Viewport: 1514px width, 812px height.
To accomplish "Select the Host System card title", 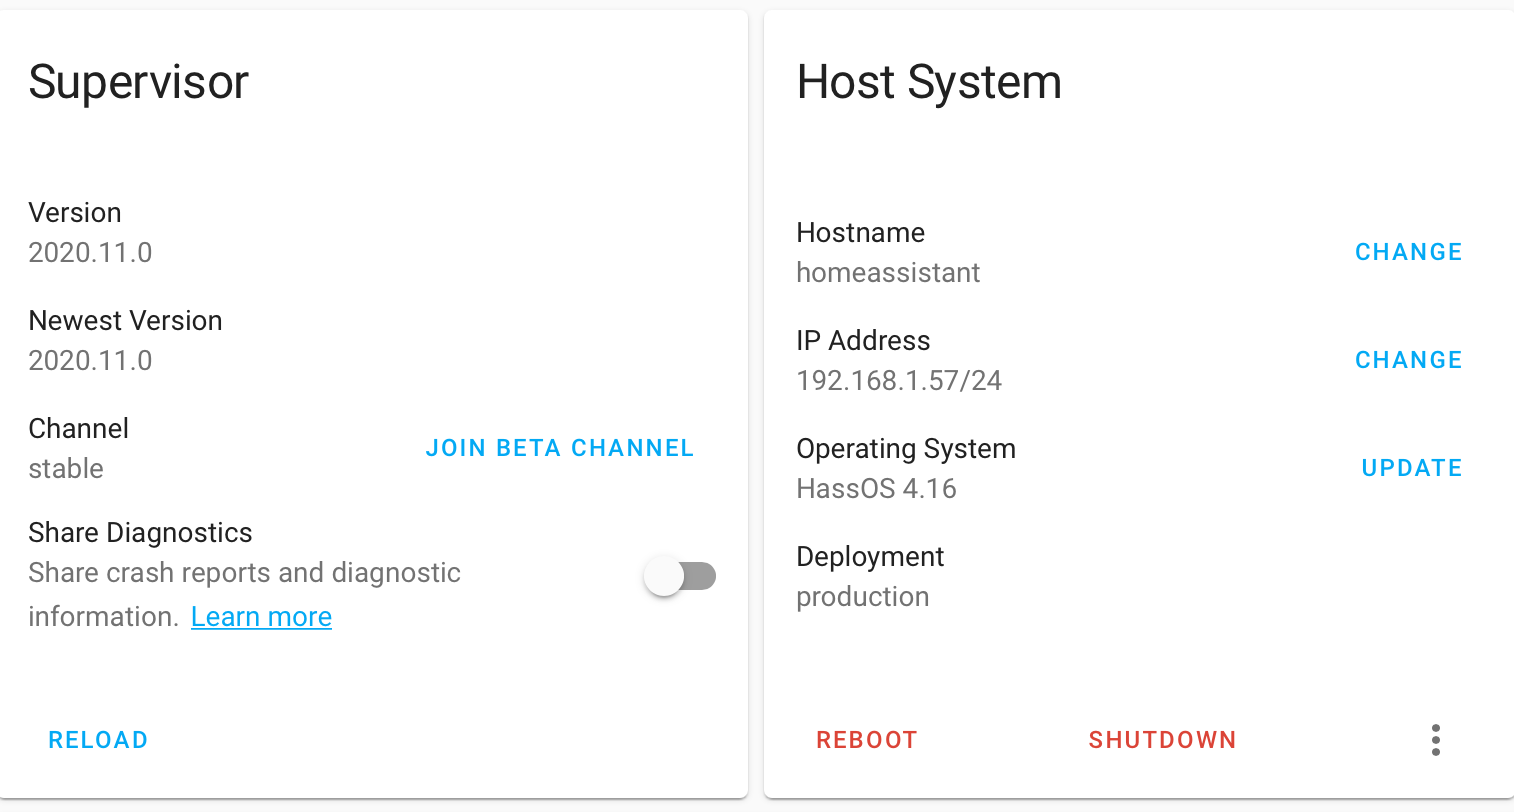I will click(x=929, y=83).
